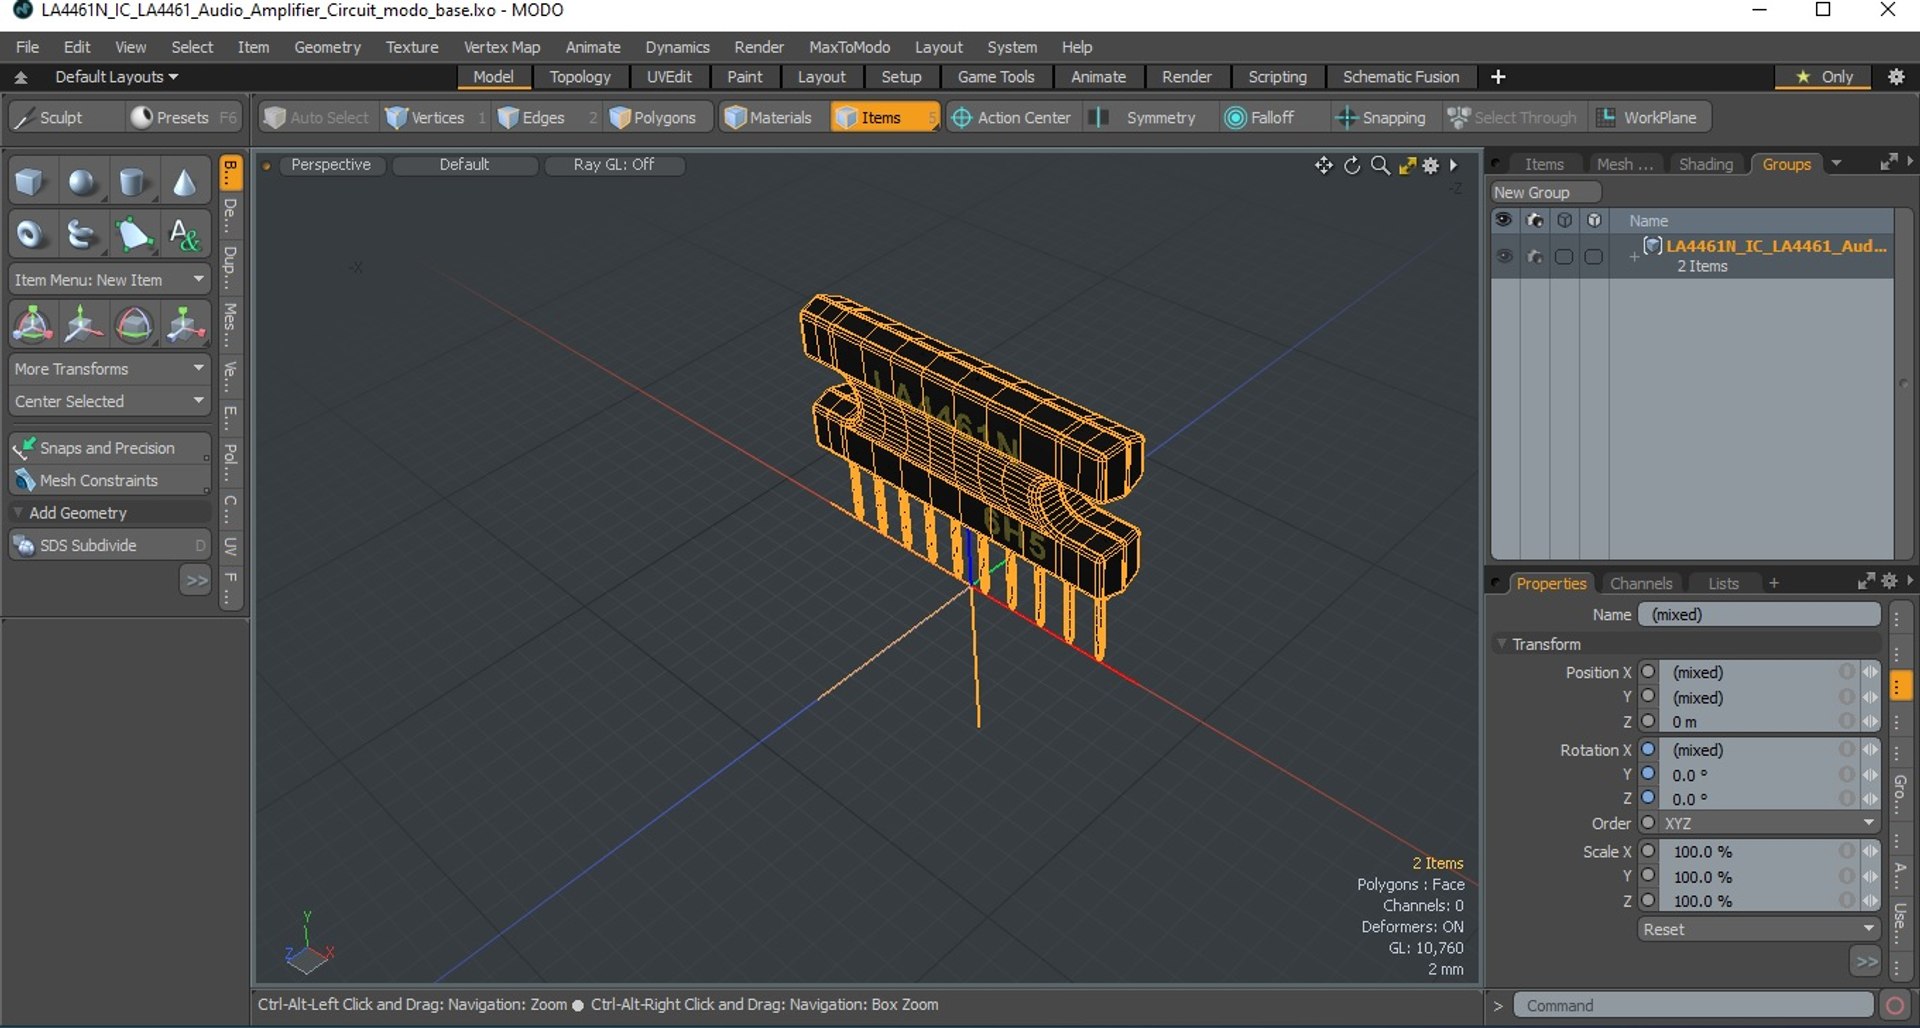
Task: Open the viewport settings gear icon
Action: tap(1431, 165)
